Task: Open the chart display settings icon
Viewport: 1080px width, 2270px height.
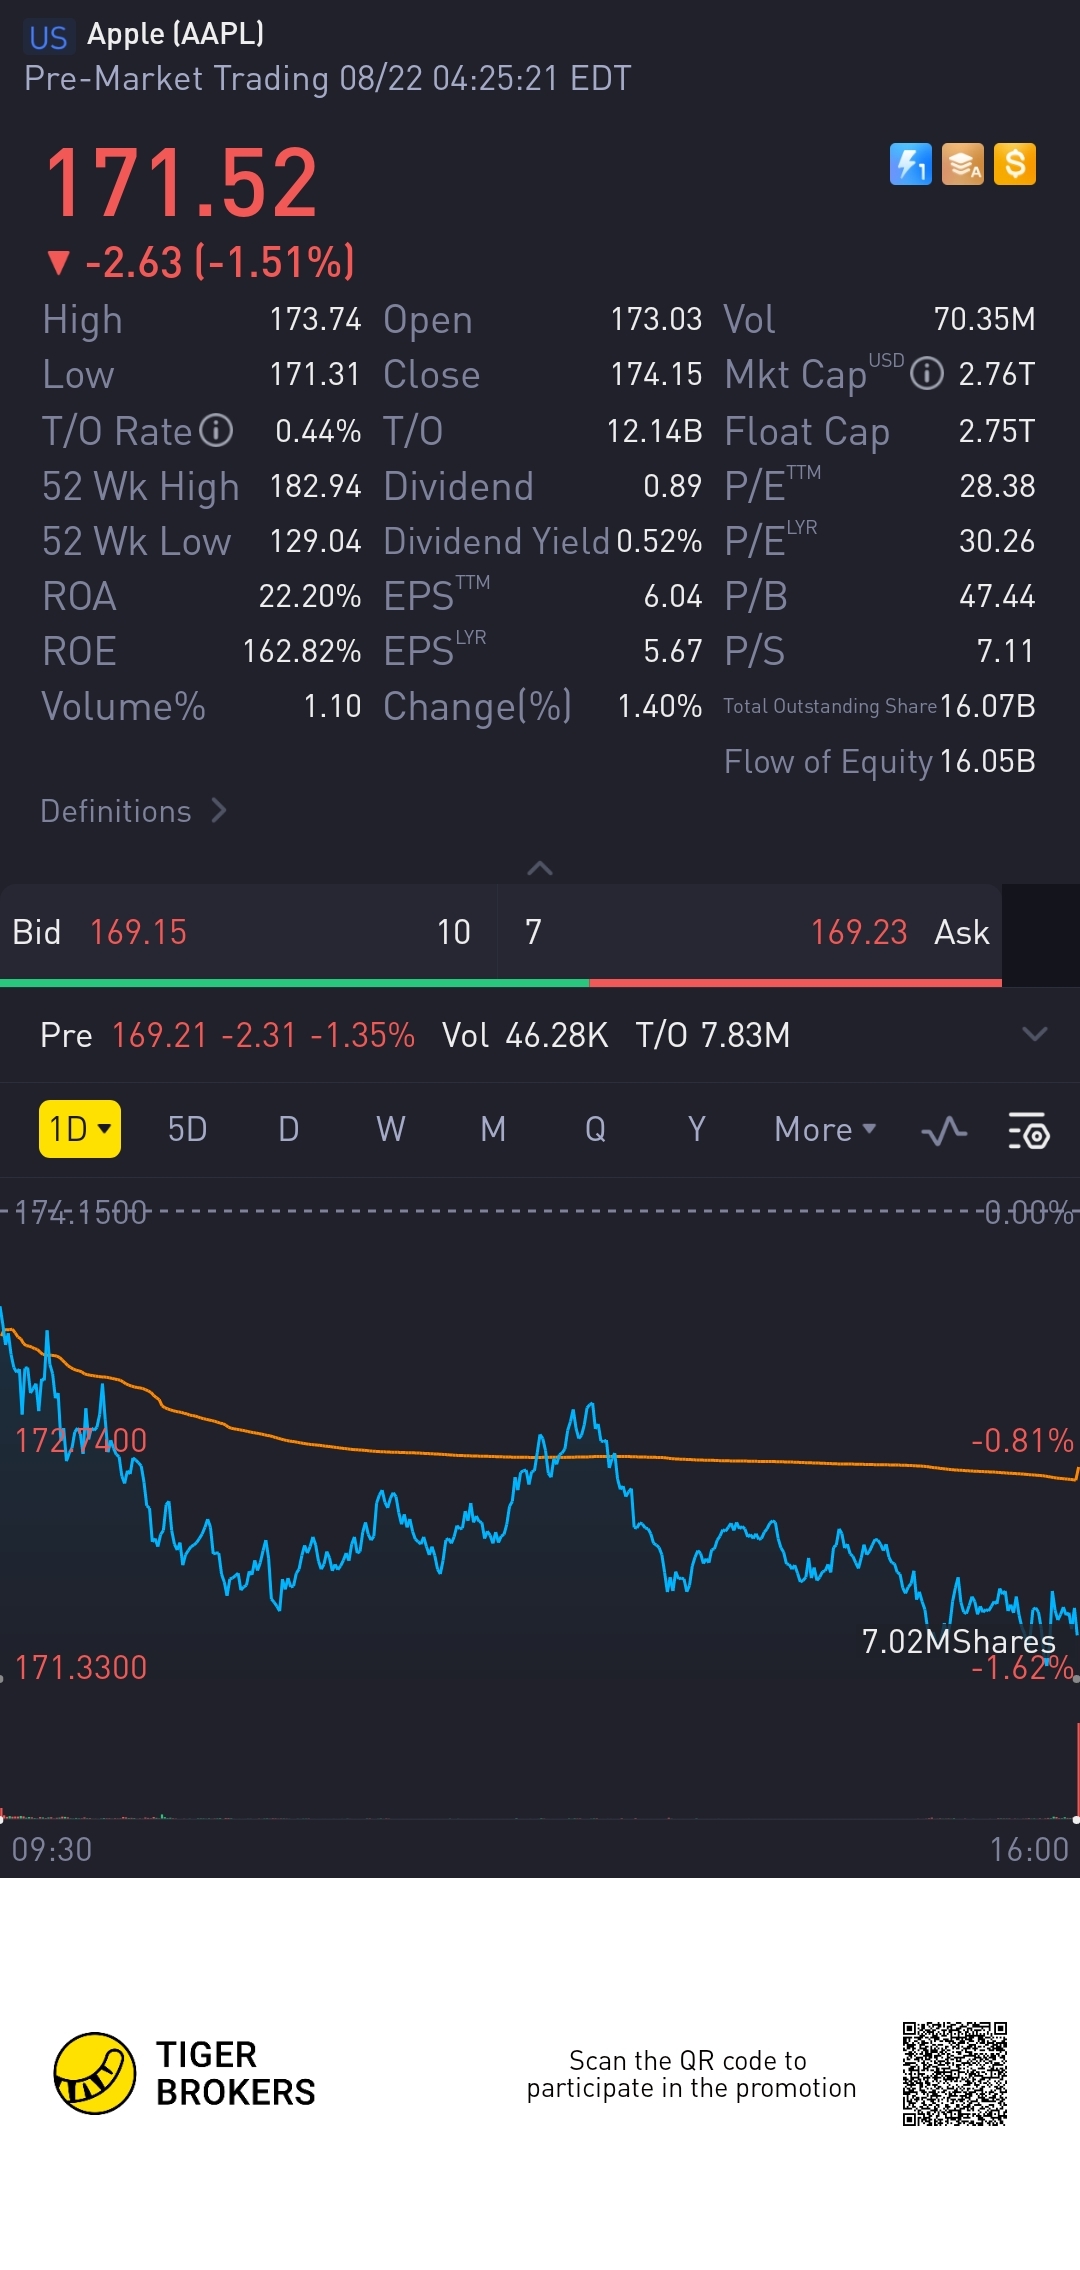Action: (x=1028, y=1131)
